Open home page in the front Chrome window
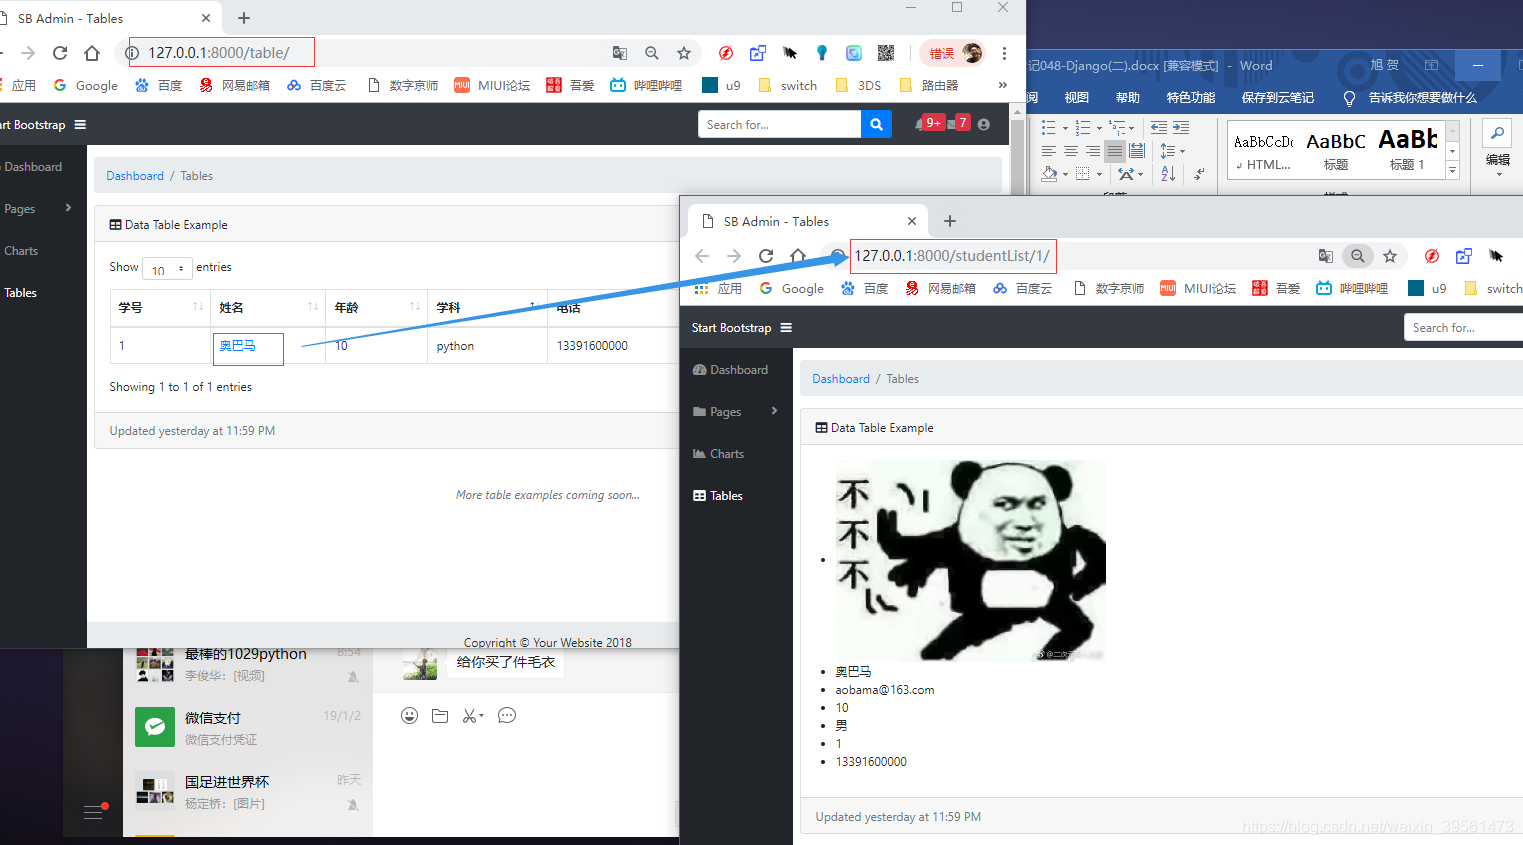This screenshot has height=845, width=1523. pyautogui.click(x=798, y=256)
